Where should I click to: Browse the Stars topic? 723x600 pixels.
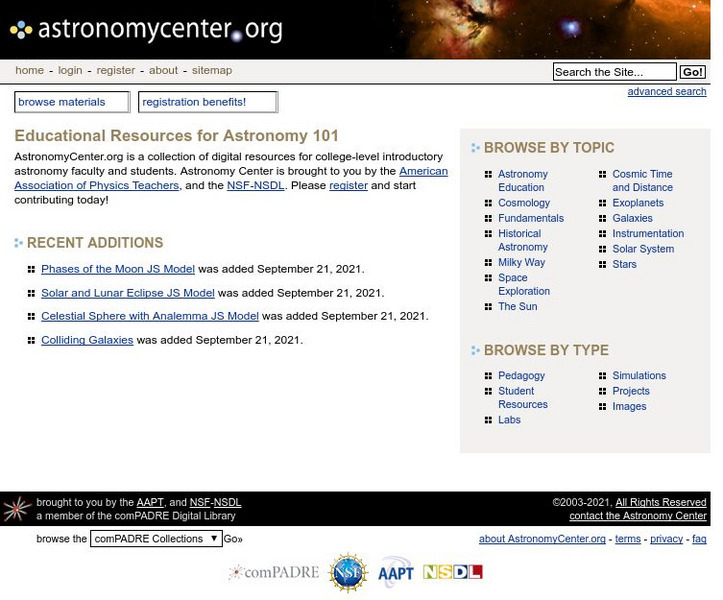click(624, 264)
